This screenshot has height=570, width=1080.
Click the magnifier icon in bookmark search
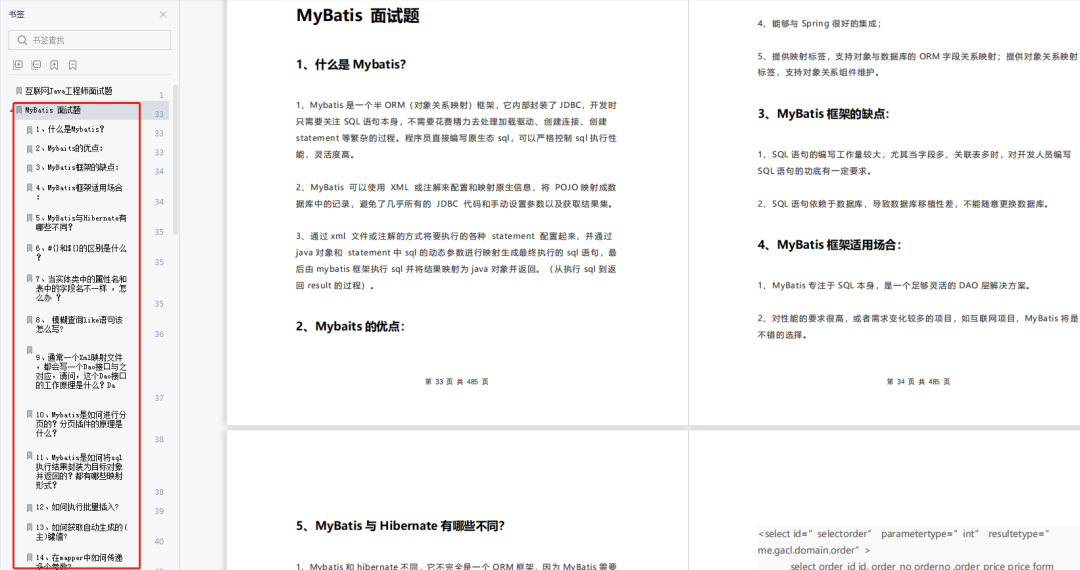click(22, 40)
